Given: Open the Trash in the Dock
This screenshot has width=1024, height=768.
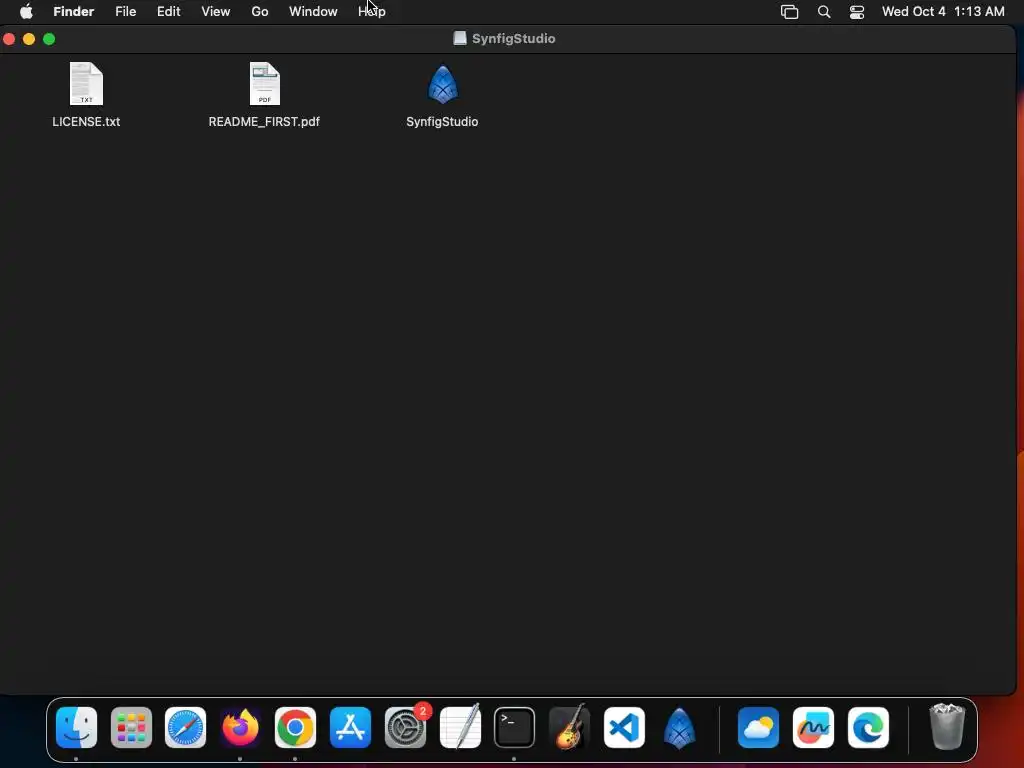Looking at the screenshot, I should coord(947,727).
